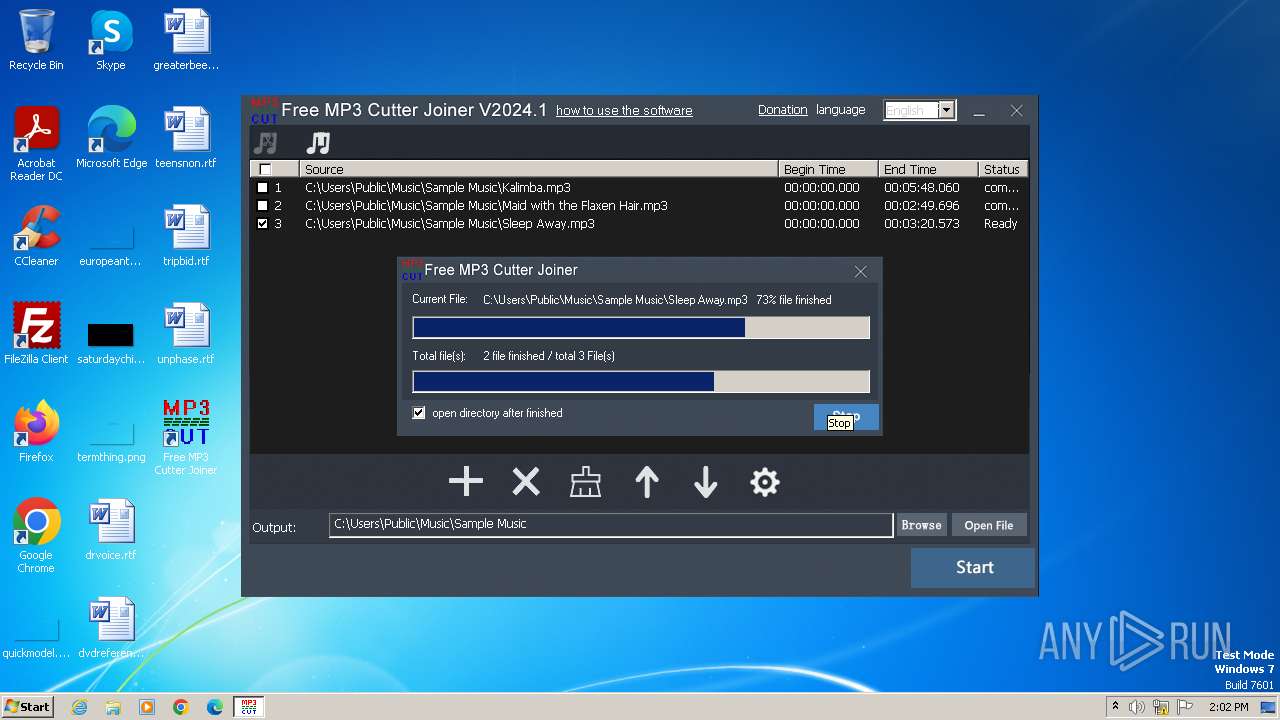
Task: Click the Open File button
Action: click(x=989, y=525)
